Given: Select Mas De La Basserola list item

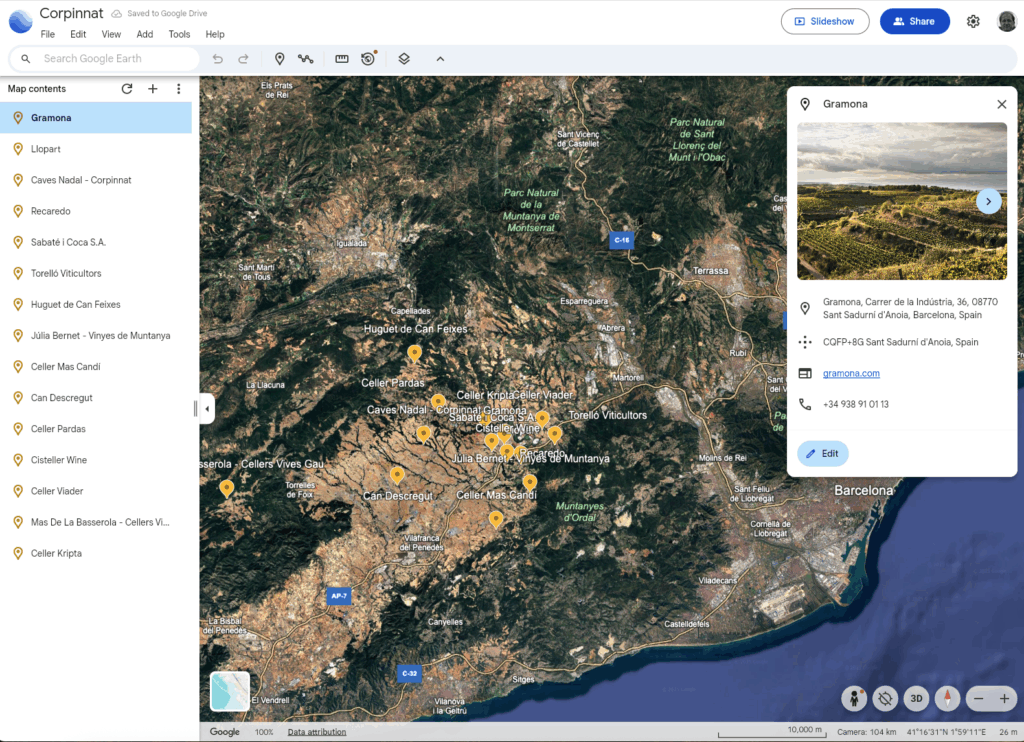Looking at the screenshot, I should coord(96,523).
